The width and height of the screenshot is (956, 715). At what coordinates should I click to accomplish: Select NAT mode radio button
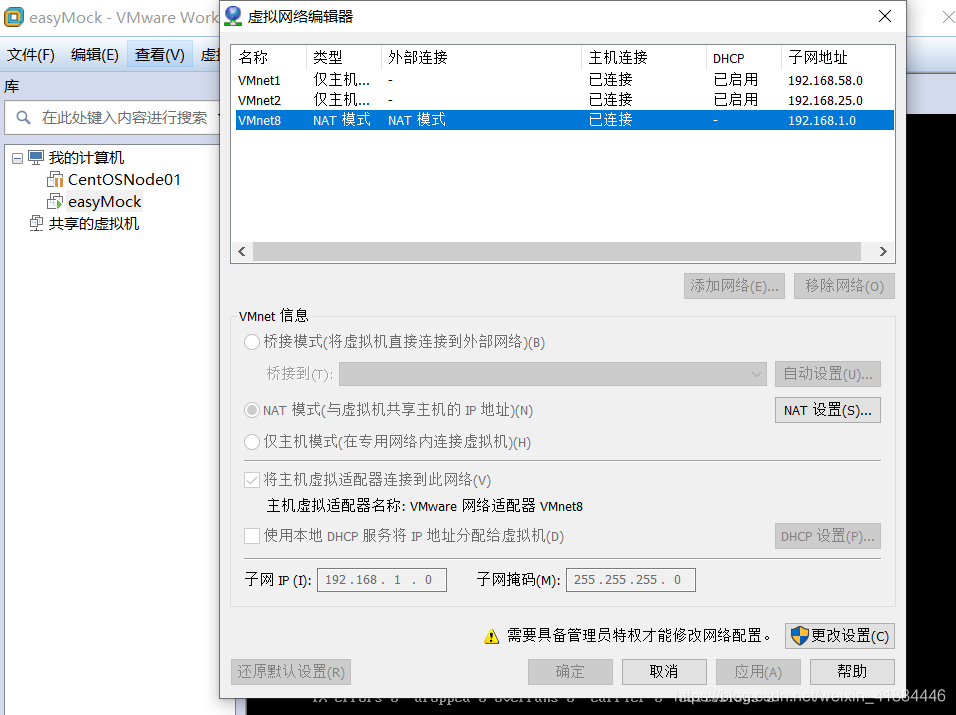[252, 410]
